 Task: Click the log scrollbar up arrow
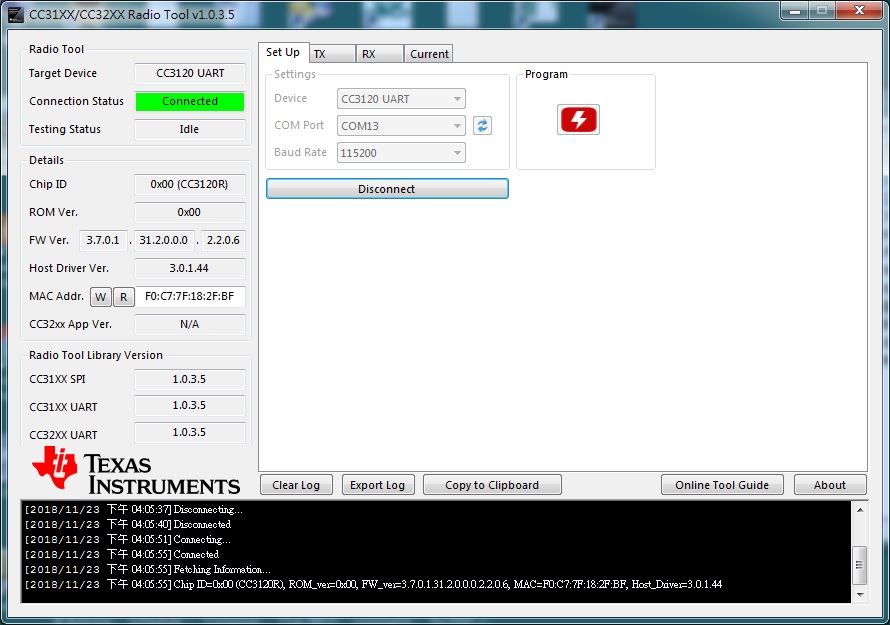click(860, 510)
